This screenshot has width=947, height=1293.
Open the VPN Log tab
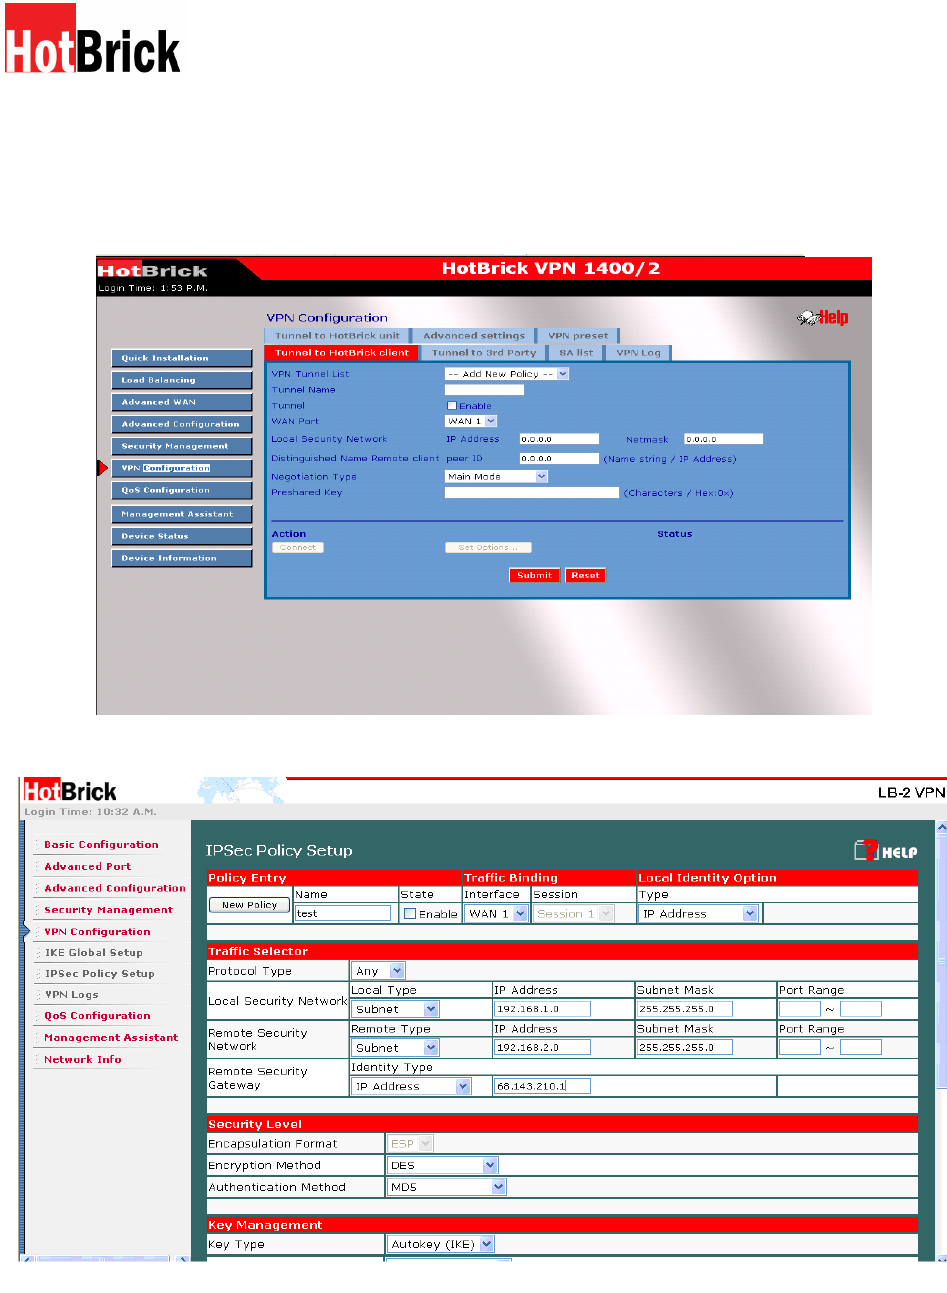coord(638,352)
